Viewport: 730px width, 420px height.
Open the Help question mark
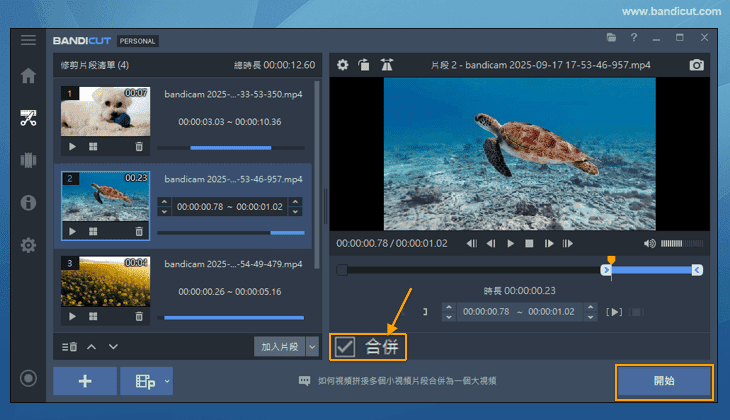[634, 38]
